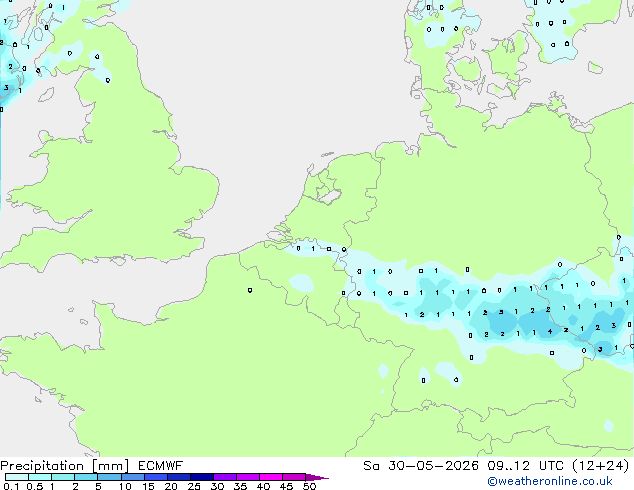This screenshot has height=490, width=634.
Task: Click the legend value '10'
Action: coord(125,486)
